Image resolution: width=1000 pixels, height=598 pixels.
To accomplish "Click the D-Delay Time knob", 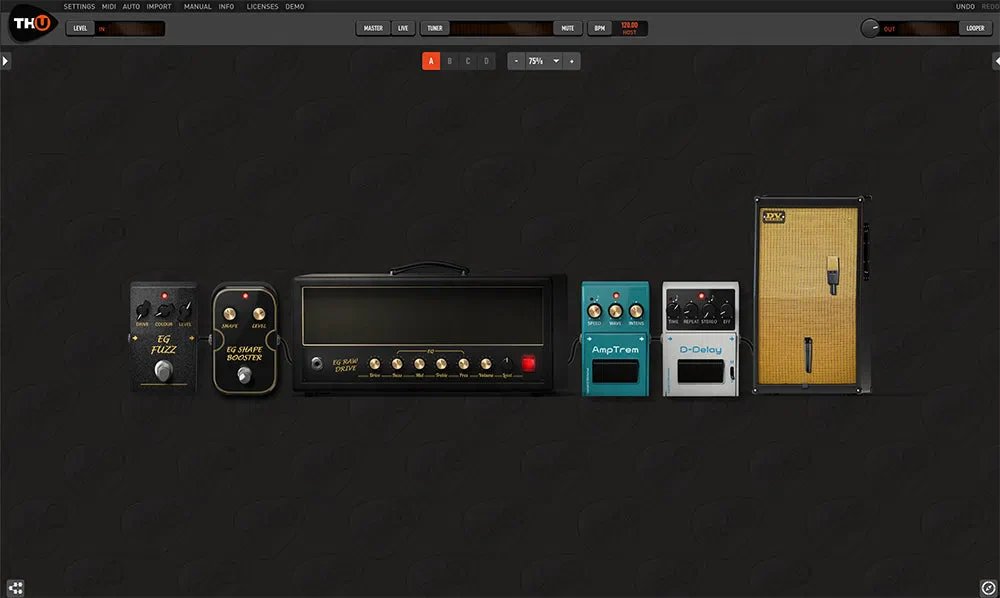I will (x=673, y=311).
